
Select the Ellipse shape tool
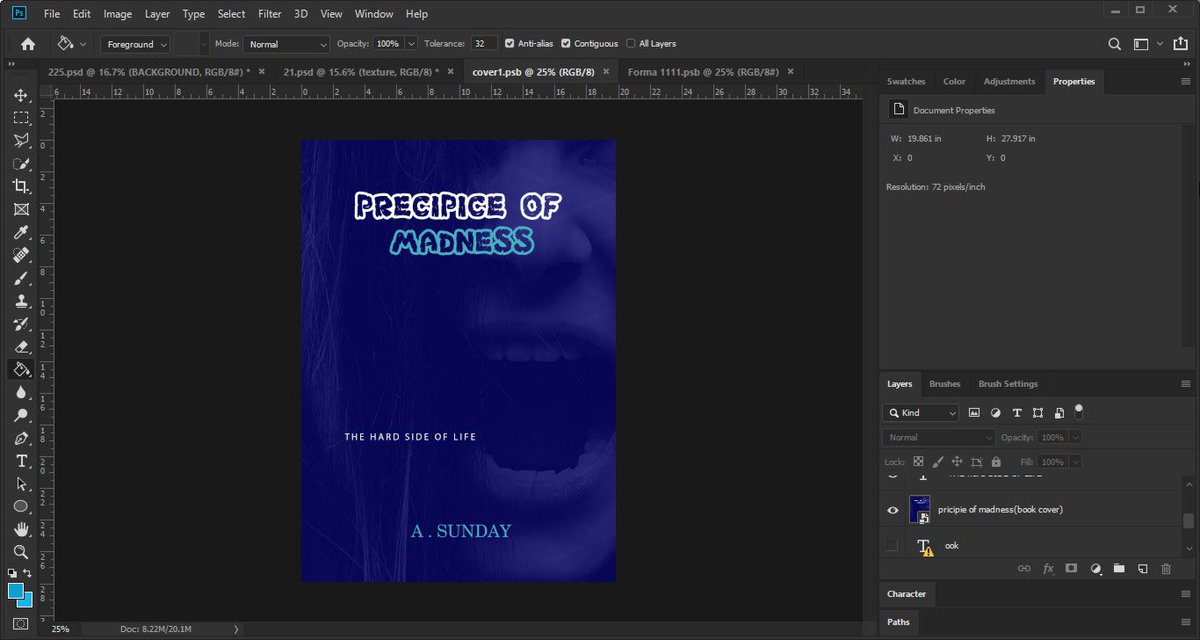point(21,507)
